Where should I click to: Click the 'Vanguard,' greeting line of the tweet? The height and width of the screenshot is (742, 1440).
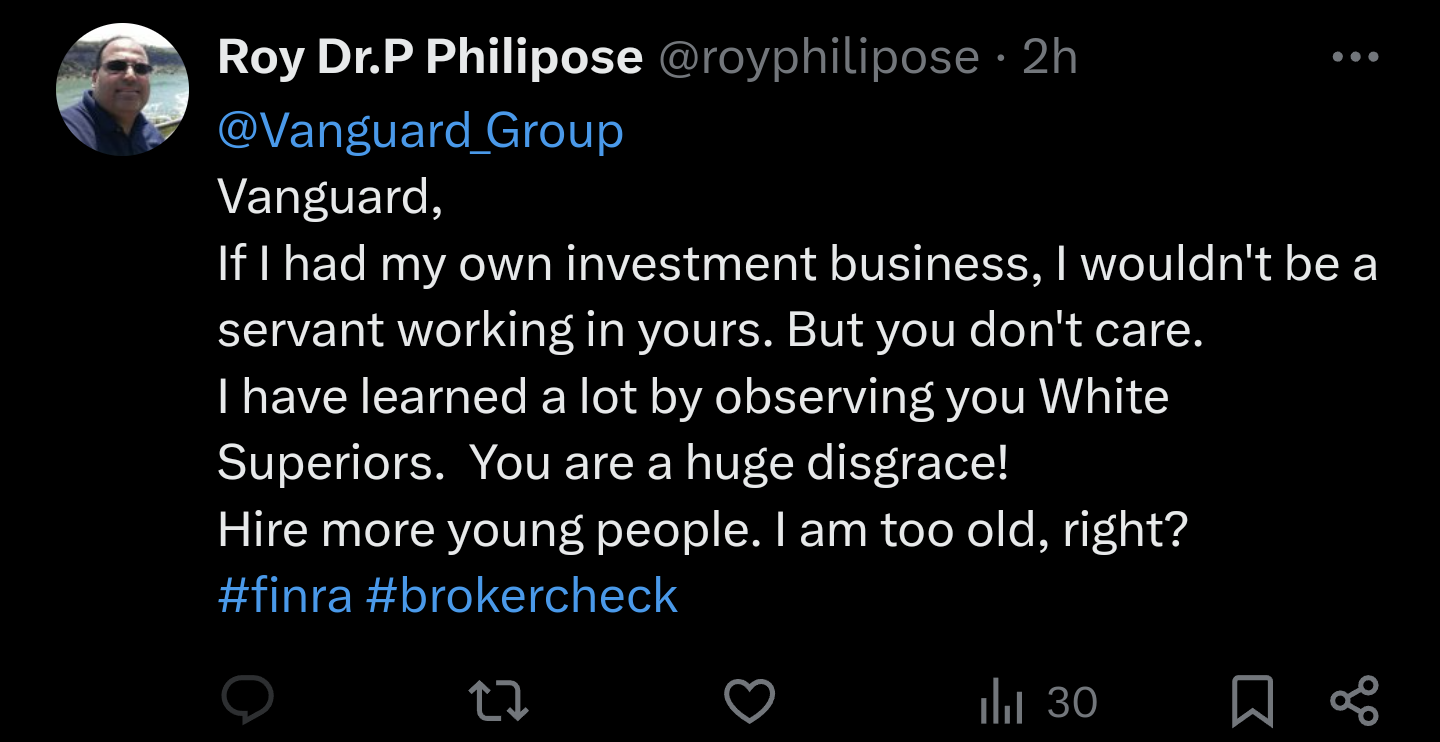(330, 198)
